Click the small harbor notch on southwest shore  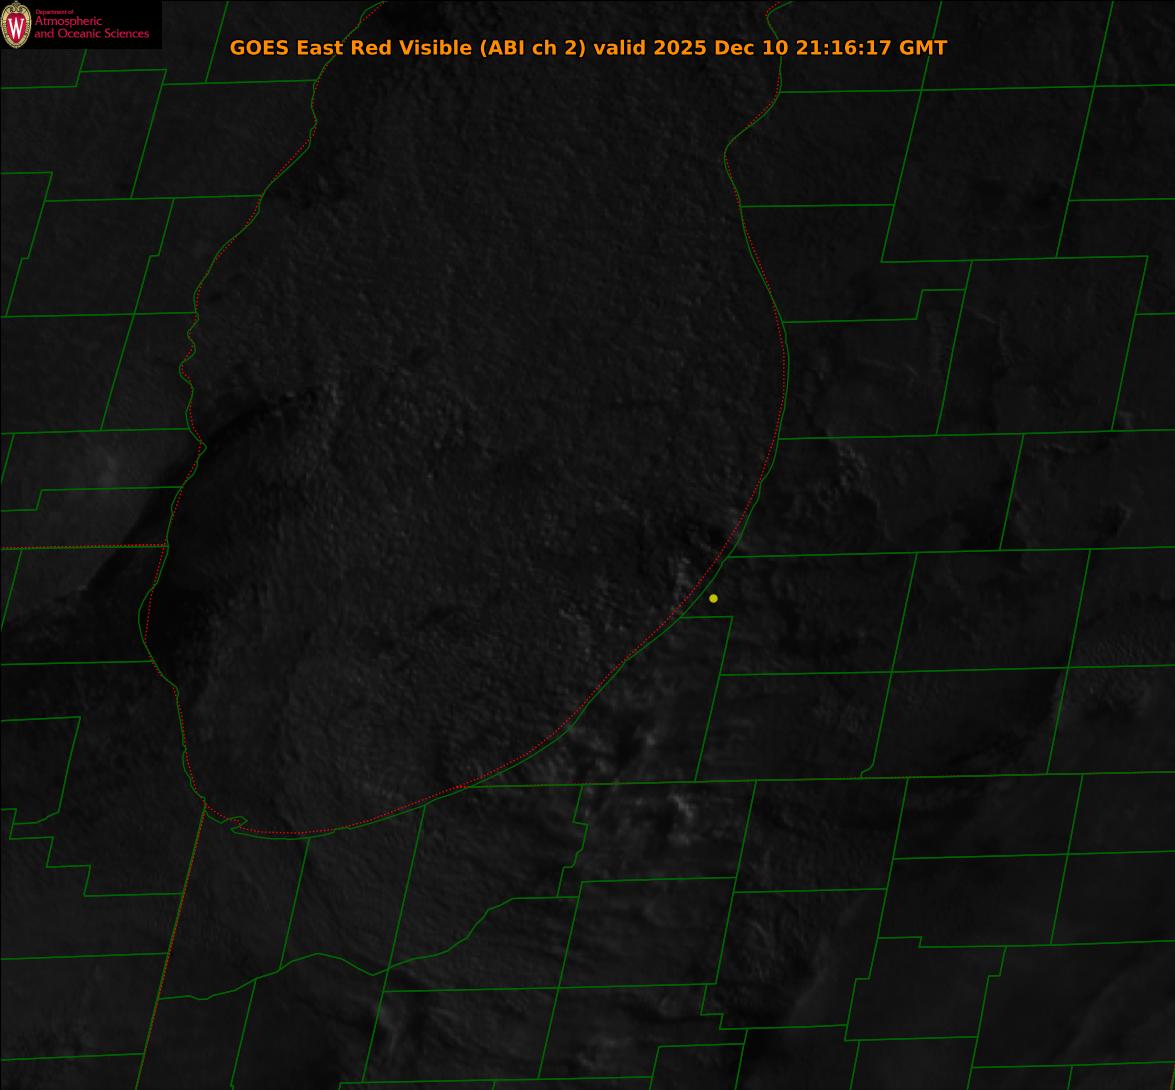tap(236, 822)
